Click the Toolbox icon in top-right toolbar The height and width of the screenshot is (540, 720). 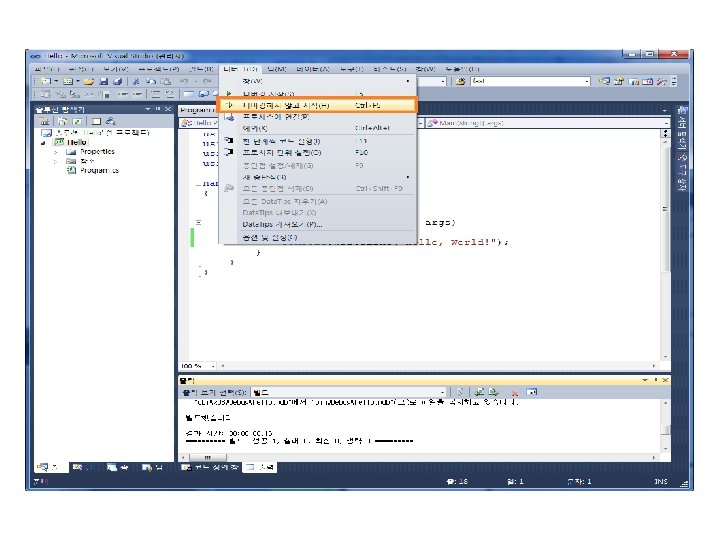coord(661,81)
